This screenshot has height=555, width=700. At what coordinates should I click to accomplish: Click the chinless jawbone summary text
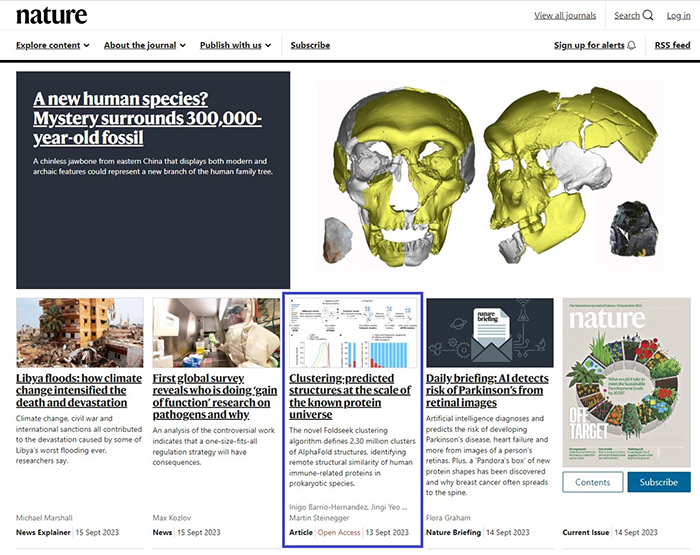pyautogui.click(x=153, y=166)
